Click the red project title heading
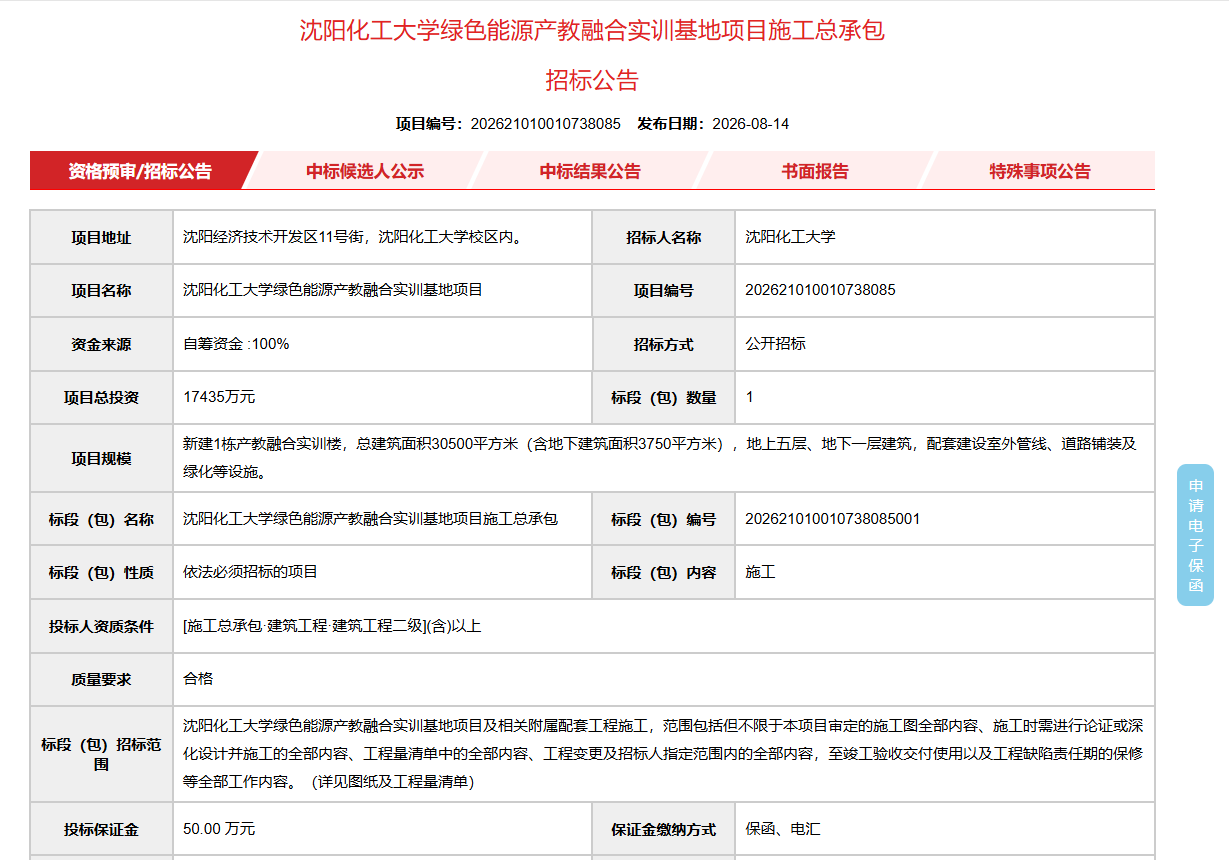Viewport: 1229px width, 860px height. click(x=592, y=31)
